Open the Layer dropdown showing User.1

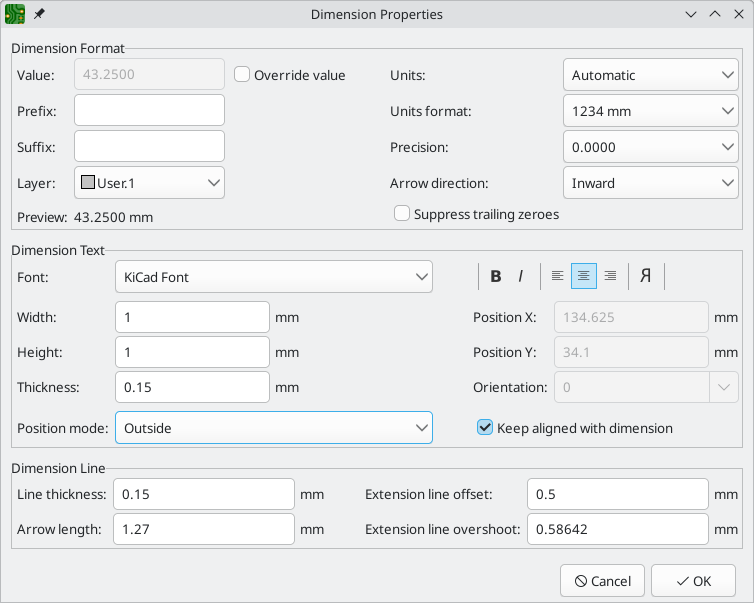point(149,183)
